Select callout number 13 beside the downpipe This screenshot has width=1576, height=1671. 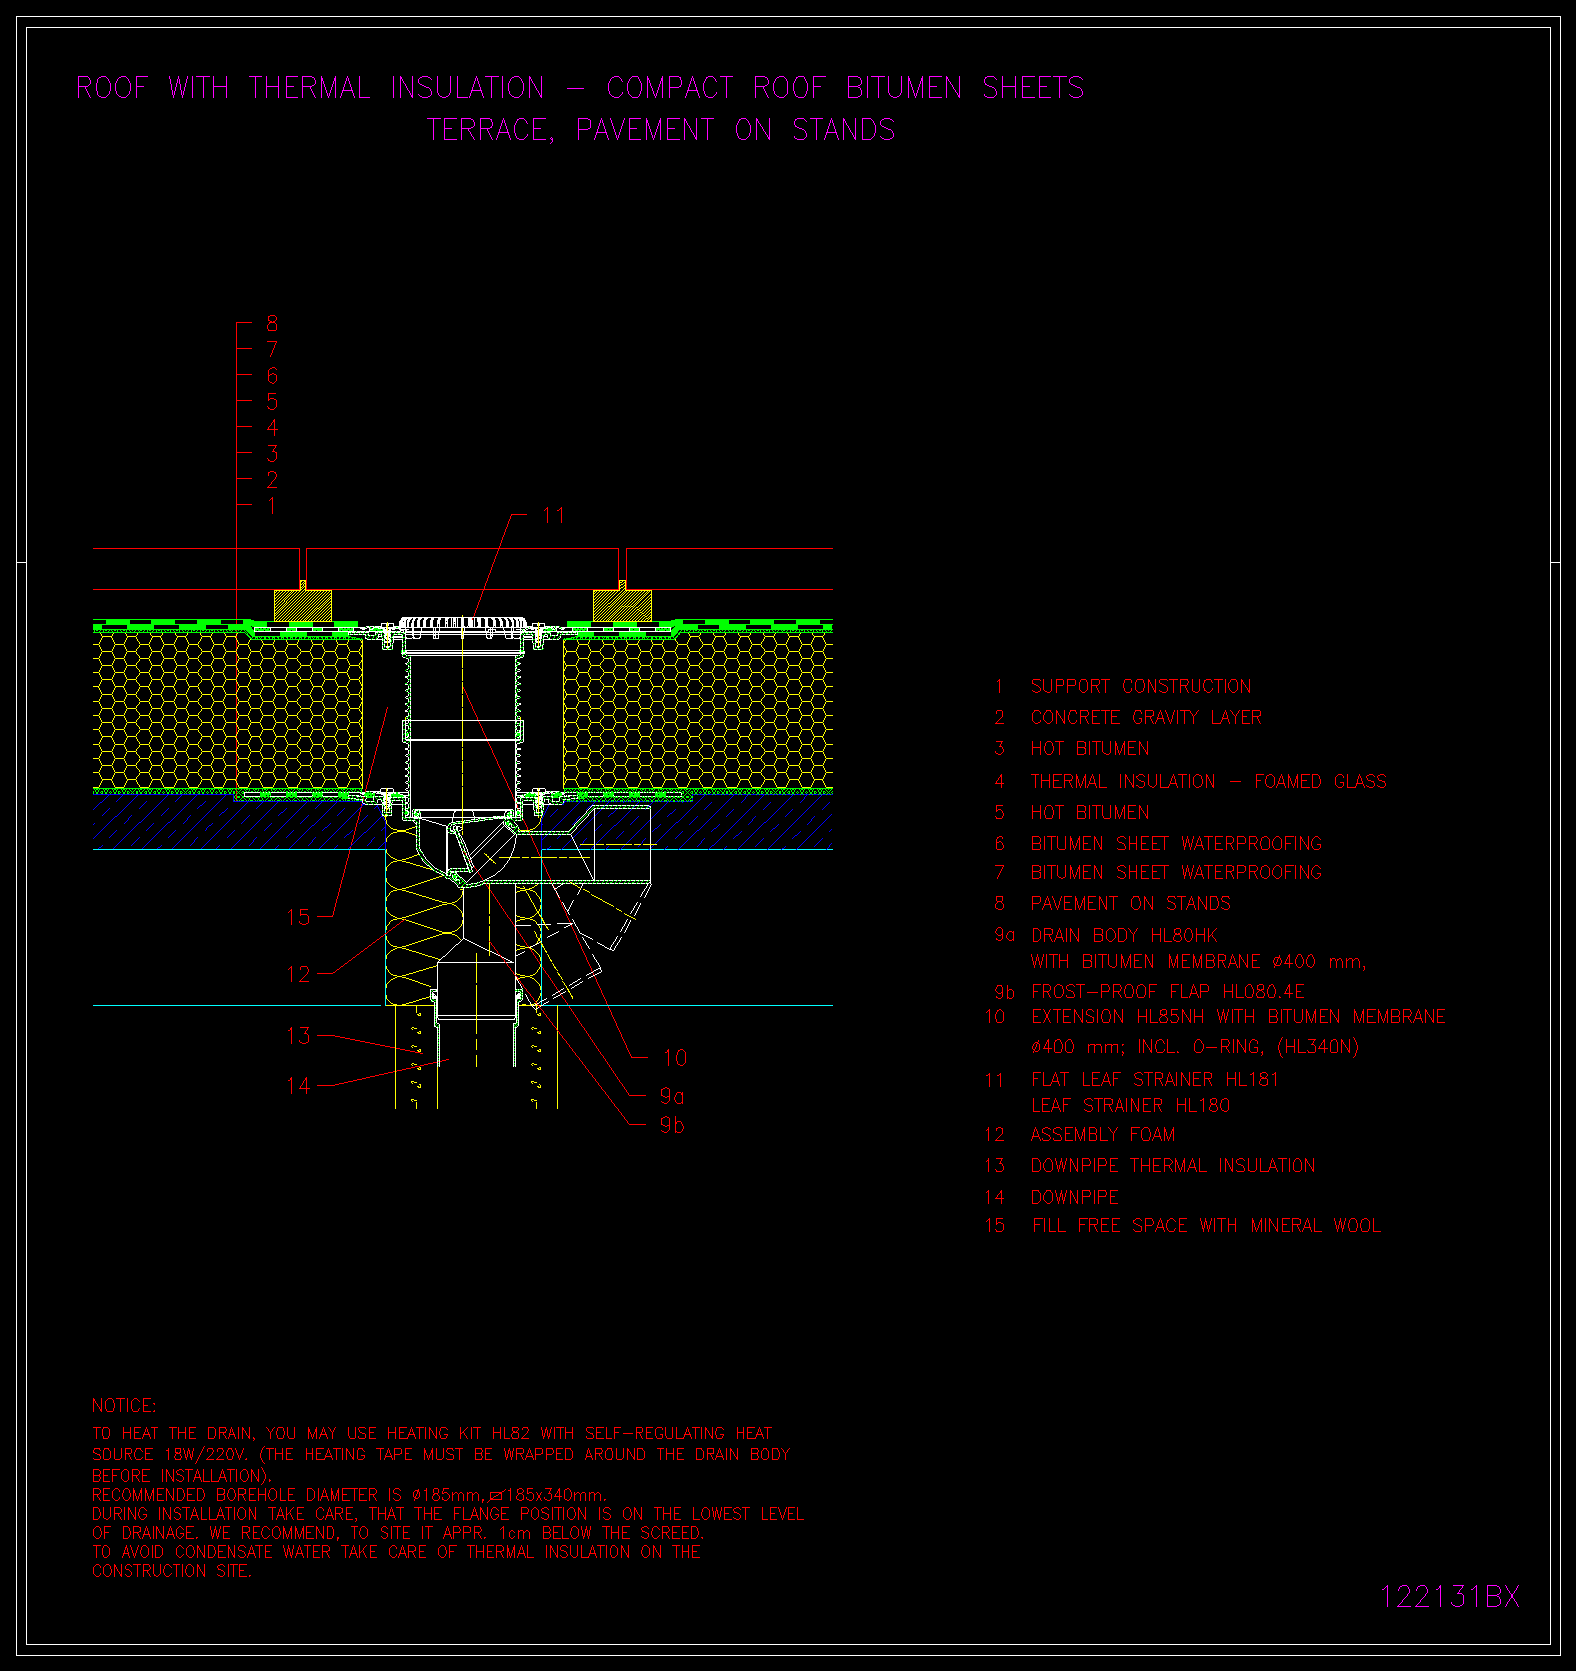298,1036
